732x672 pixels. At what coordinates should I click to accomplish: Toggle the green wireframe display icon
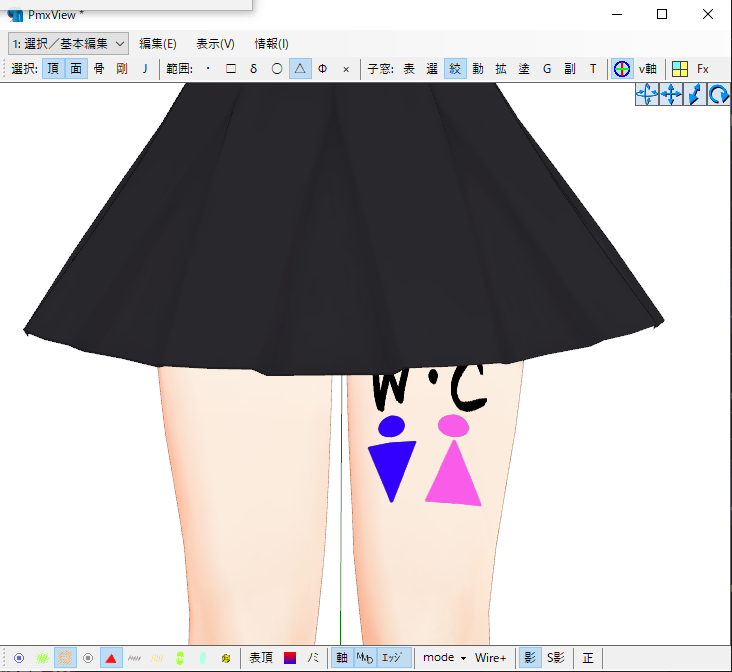tap(42, 658)
